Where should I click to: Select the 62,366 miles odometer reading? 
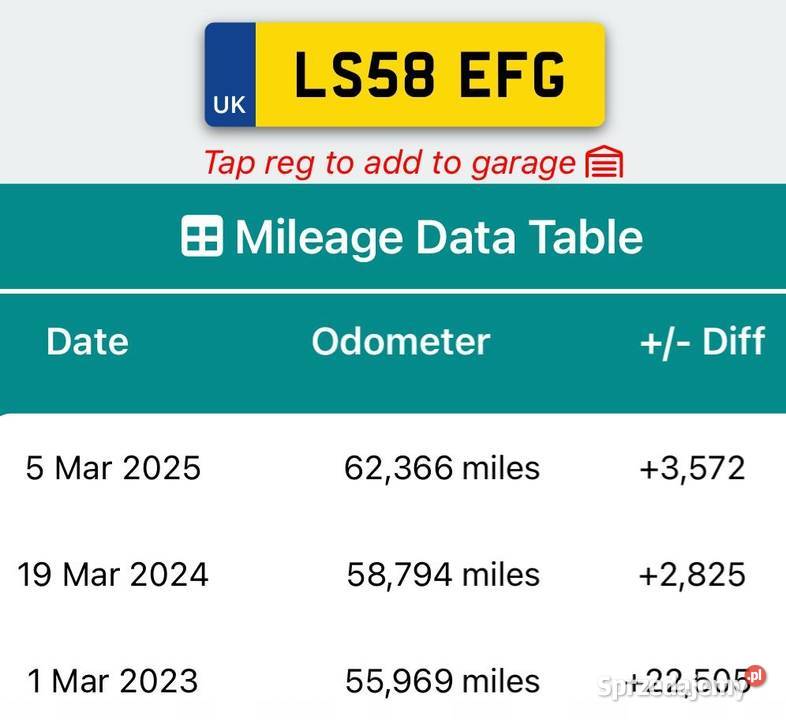coord(441,467)
